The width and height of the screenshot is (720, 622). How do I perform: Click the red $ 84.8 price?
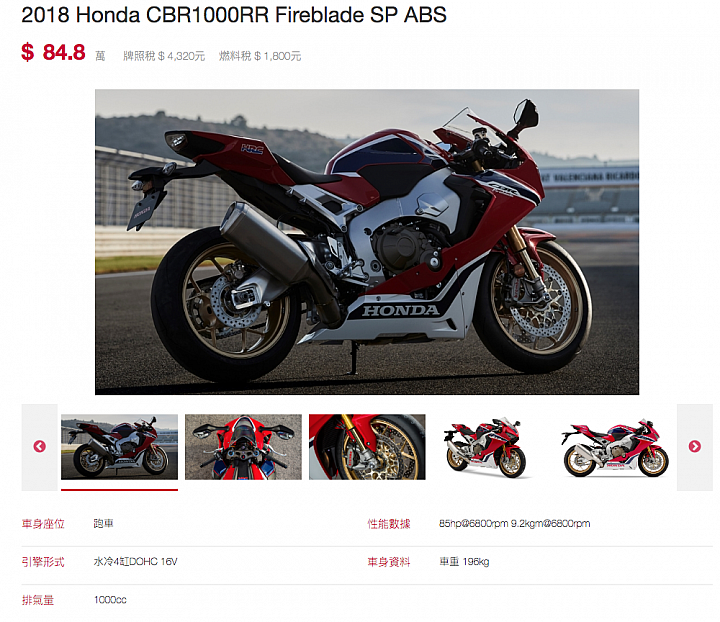pyautogui.click(x=53, y=52)
